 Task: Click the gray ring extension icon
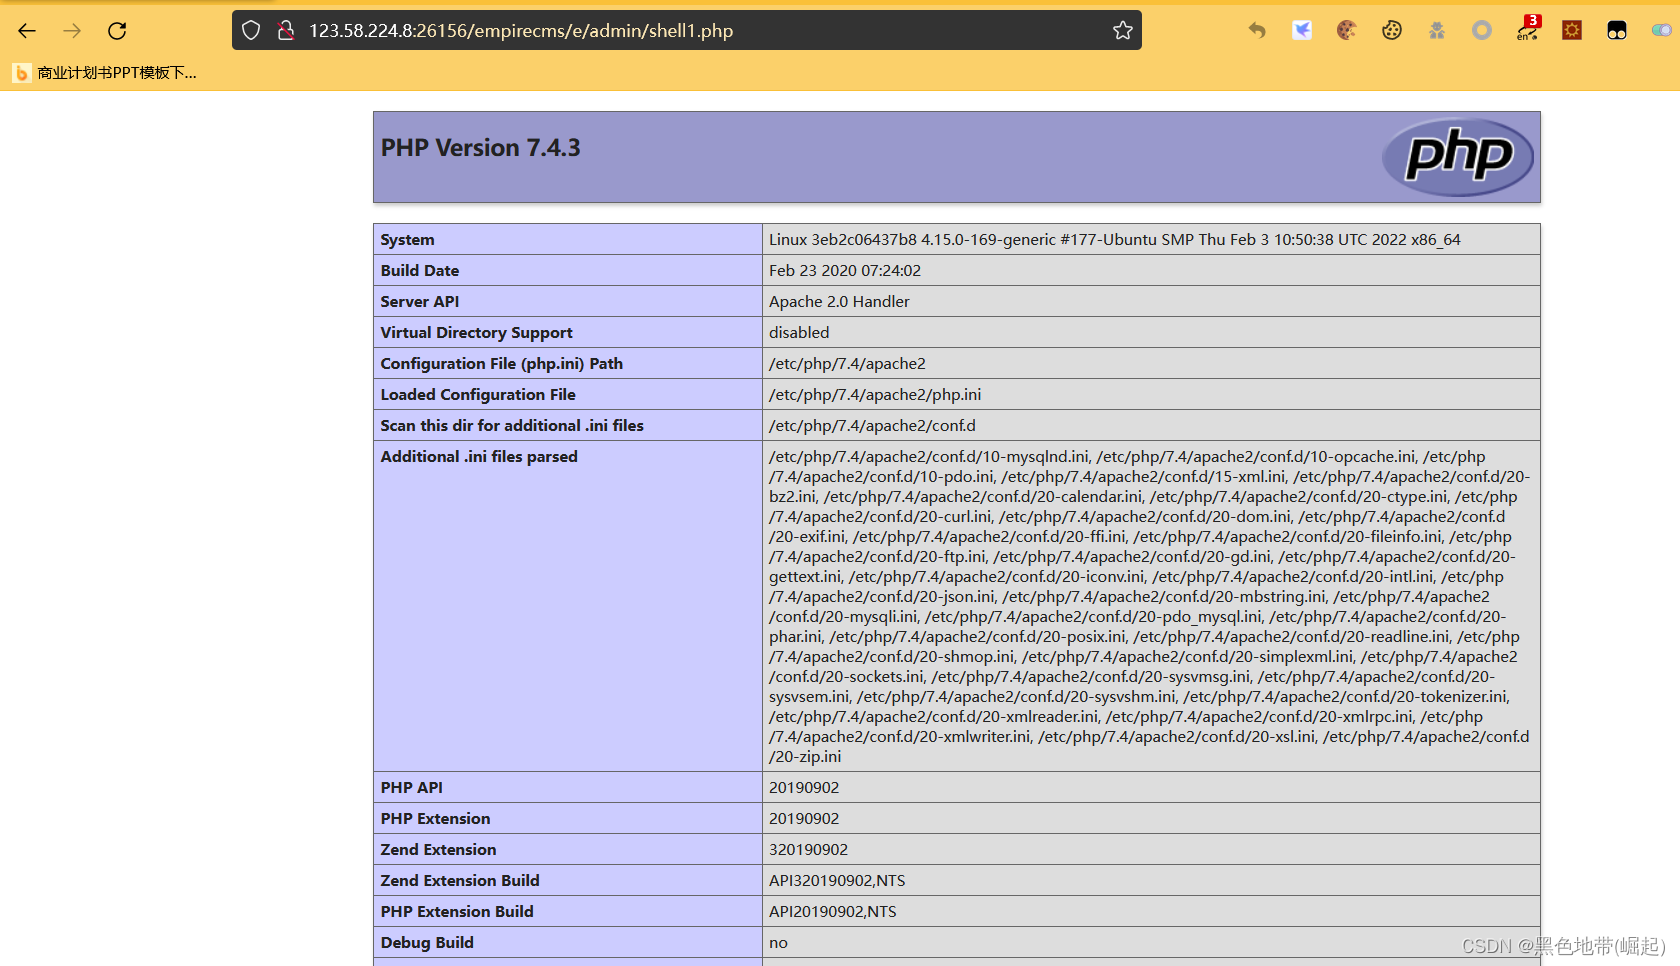(1481, 30)
